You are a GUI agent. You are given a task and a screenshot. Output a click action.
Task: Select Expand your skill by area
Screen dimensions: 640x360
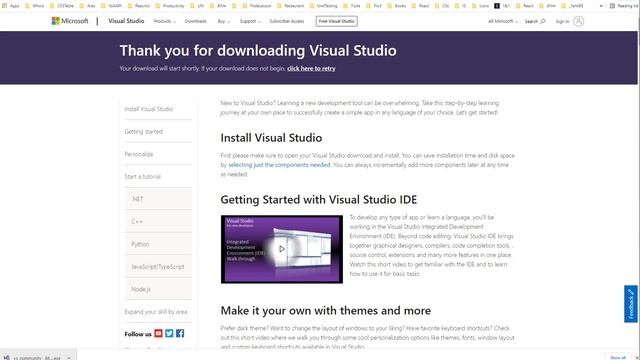[x=156, y=311]
